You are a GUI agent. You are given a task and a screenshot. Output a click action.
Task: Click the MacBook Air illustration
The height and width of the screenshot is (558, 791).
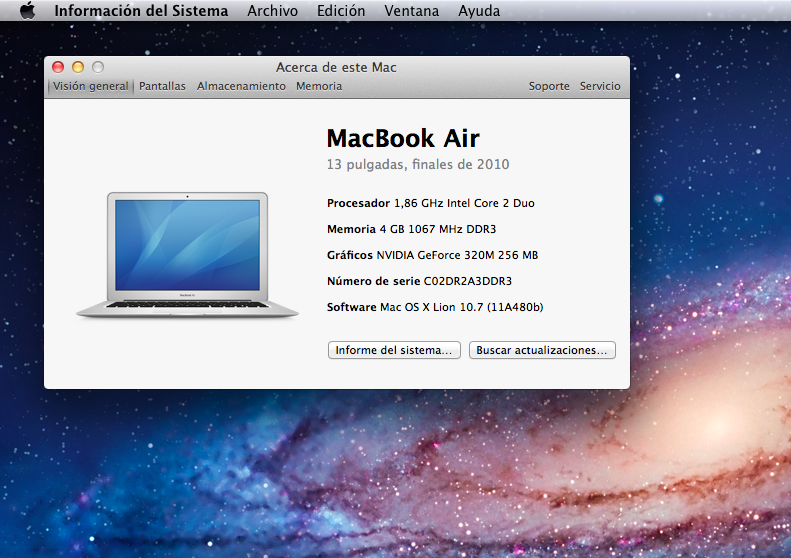pos(187,255)
